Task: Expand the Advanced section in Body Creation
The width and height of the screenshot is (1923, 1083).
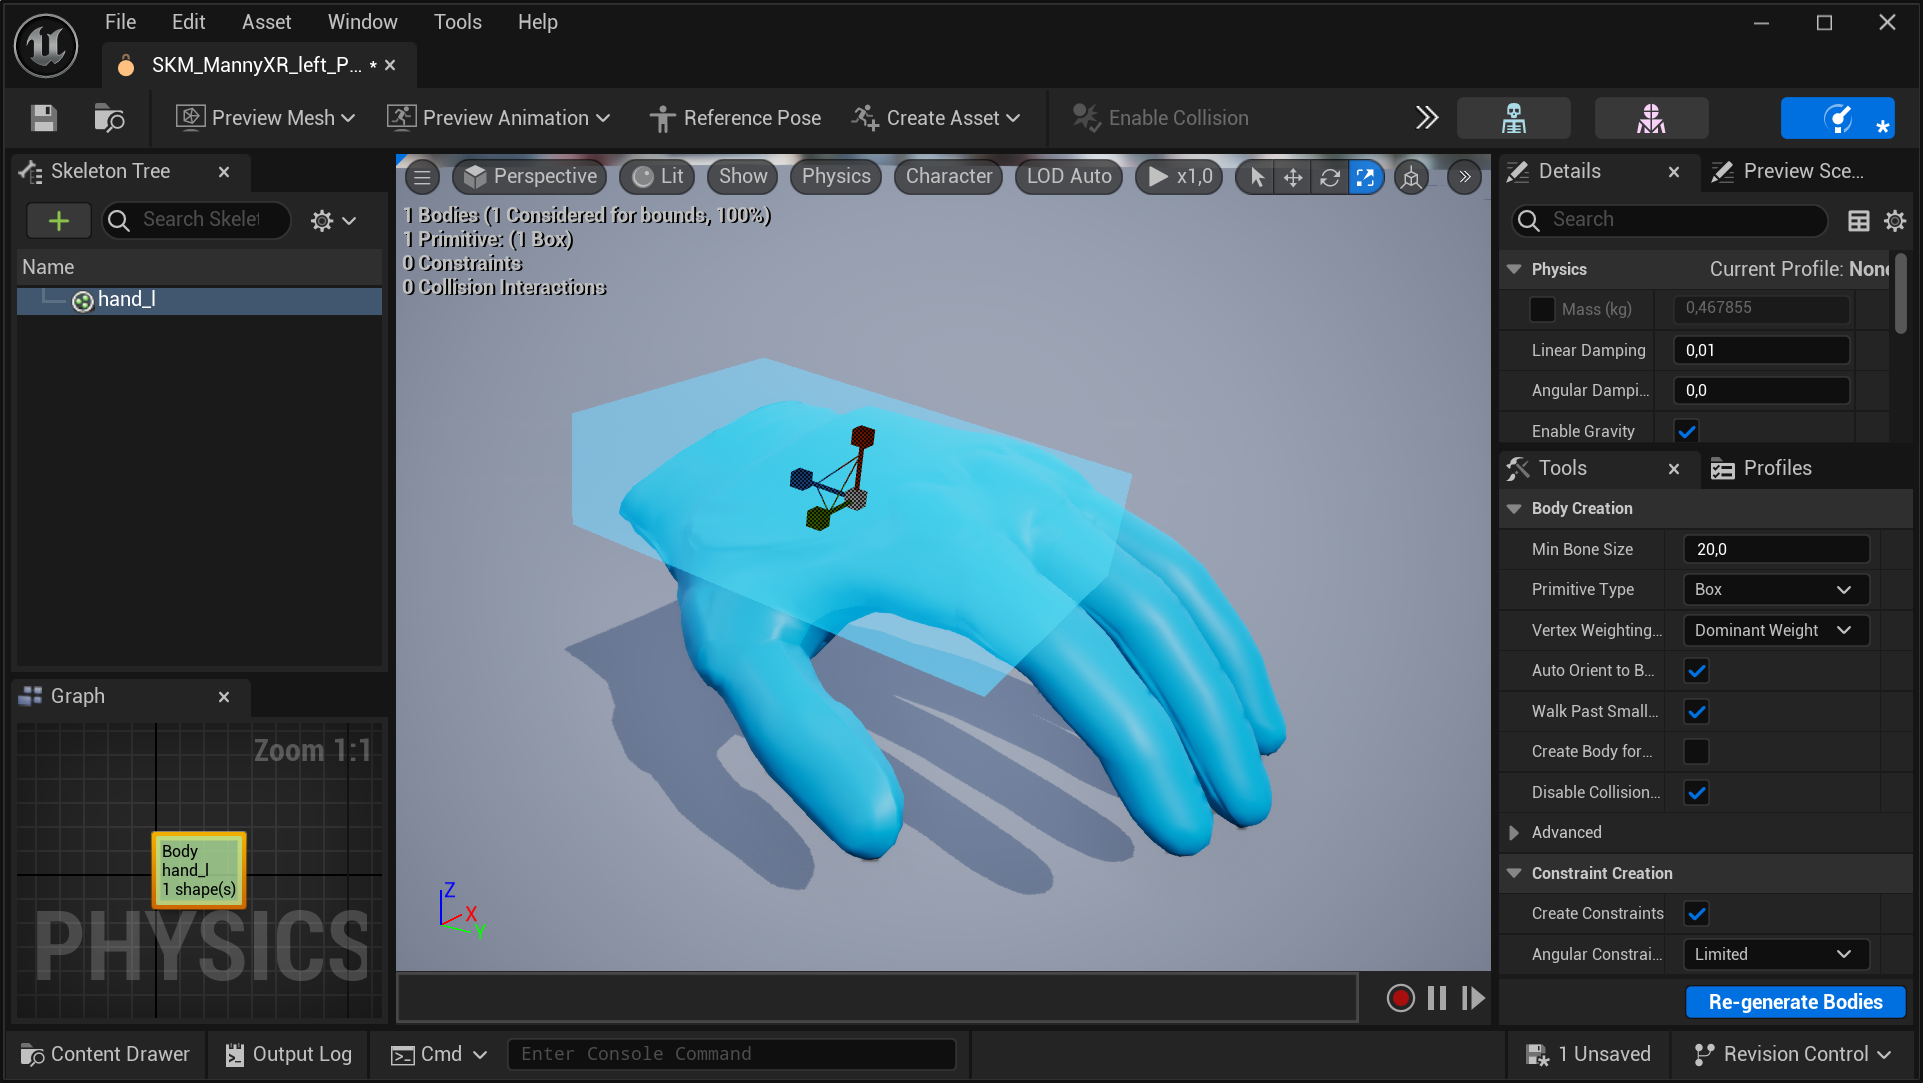Action: click(x=1515, y=832)
